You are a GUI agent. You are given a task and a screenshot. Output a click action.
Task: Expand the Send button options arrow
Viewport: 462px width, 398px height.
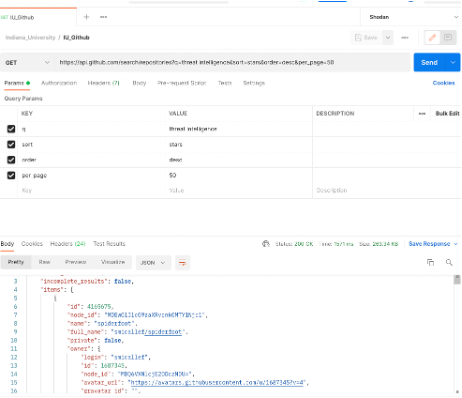pyautogui.click(x=453, y=63)
